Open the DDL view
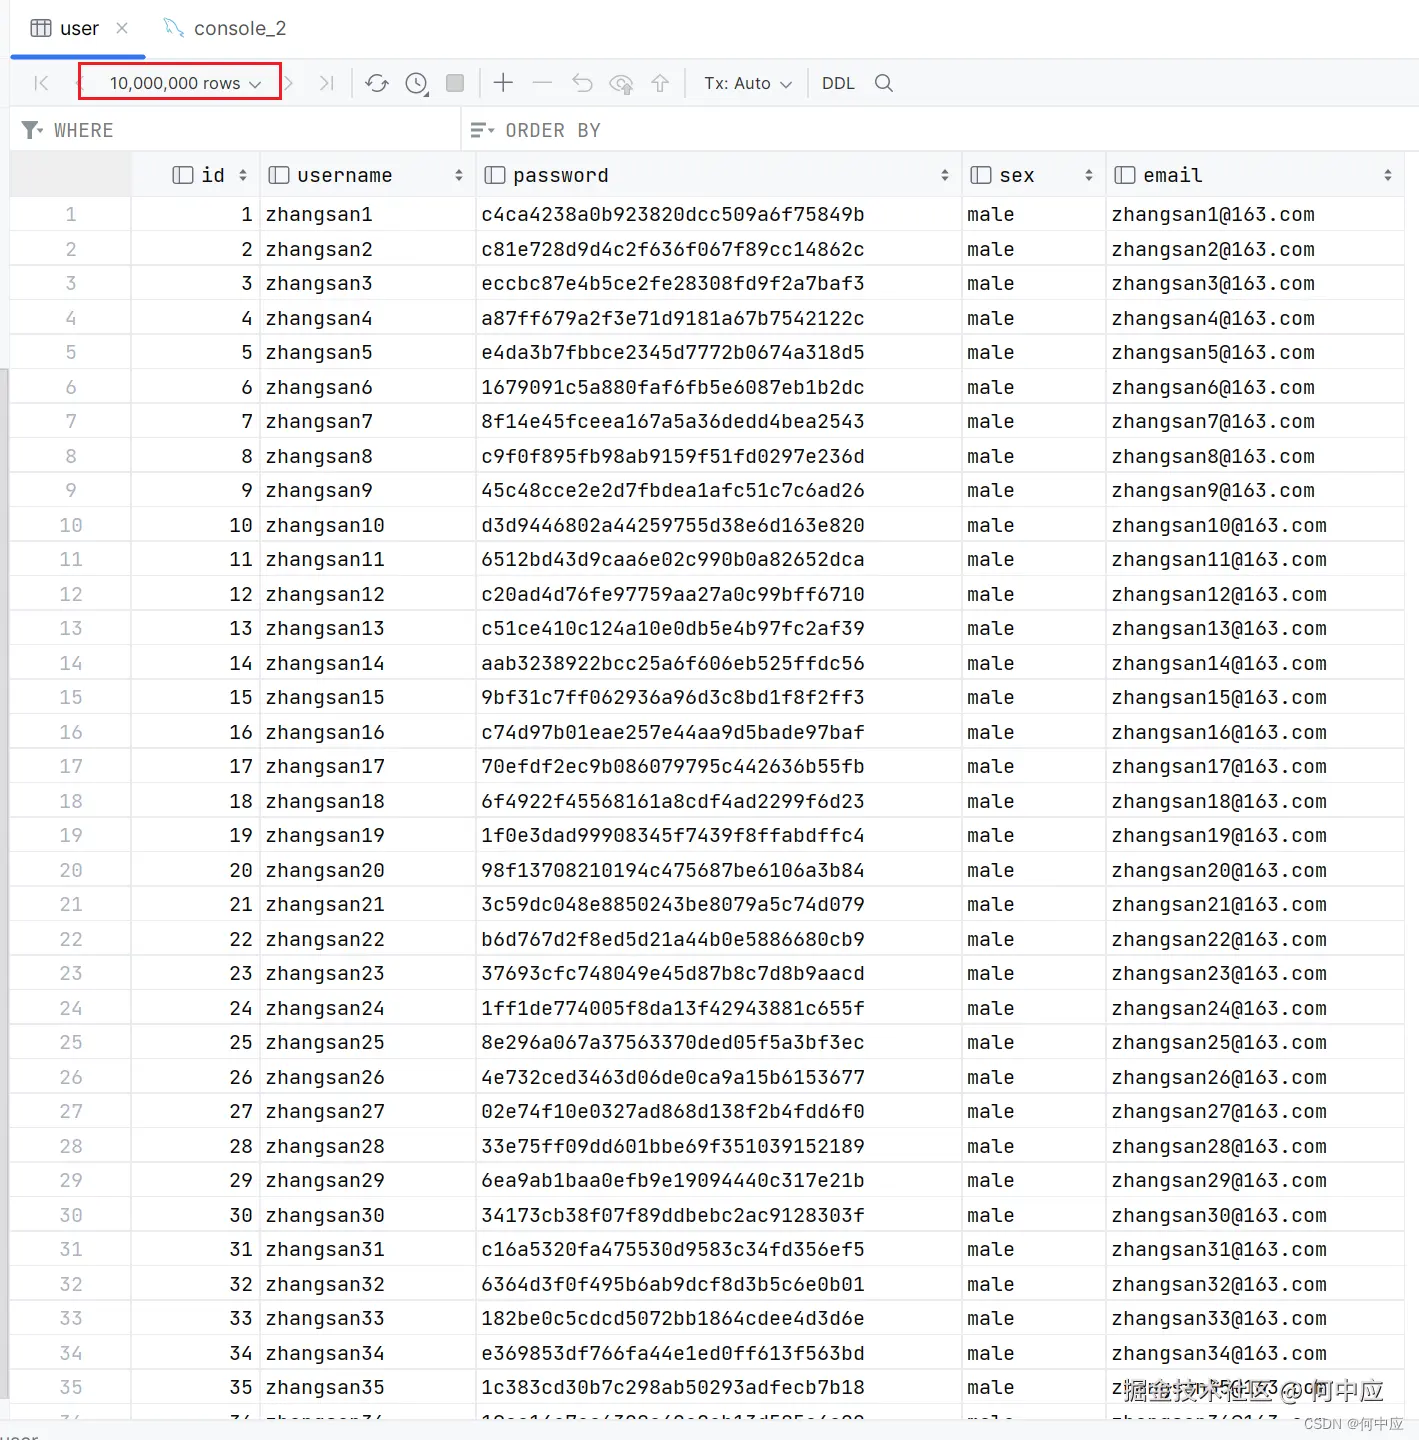 point(838,83)
